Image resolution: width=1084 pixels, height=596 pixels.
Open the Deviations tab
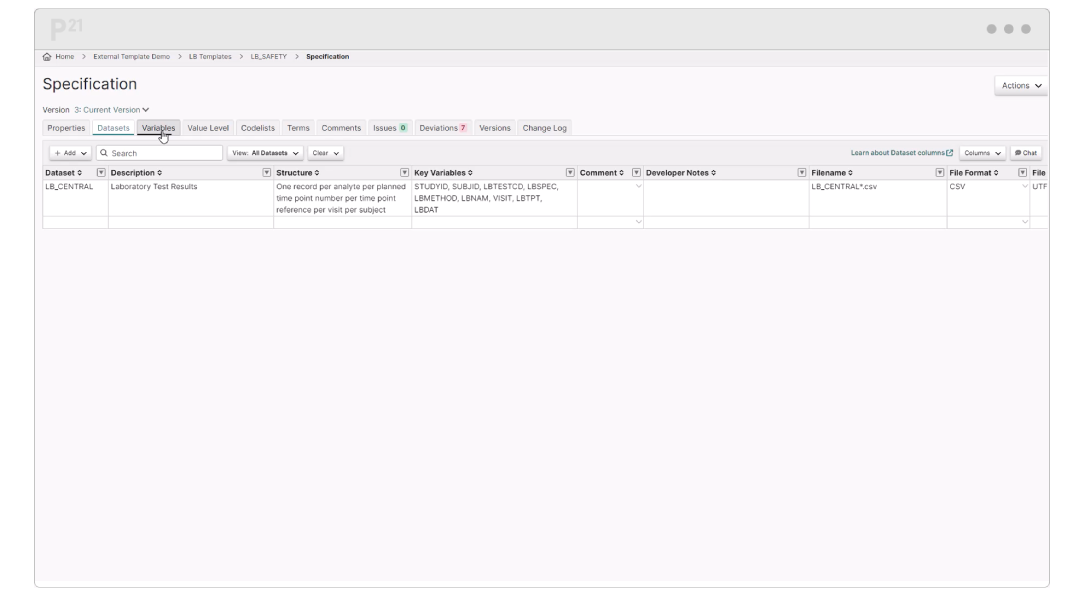point(442,128)
